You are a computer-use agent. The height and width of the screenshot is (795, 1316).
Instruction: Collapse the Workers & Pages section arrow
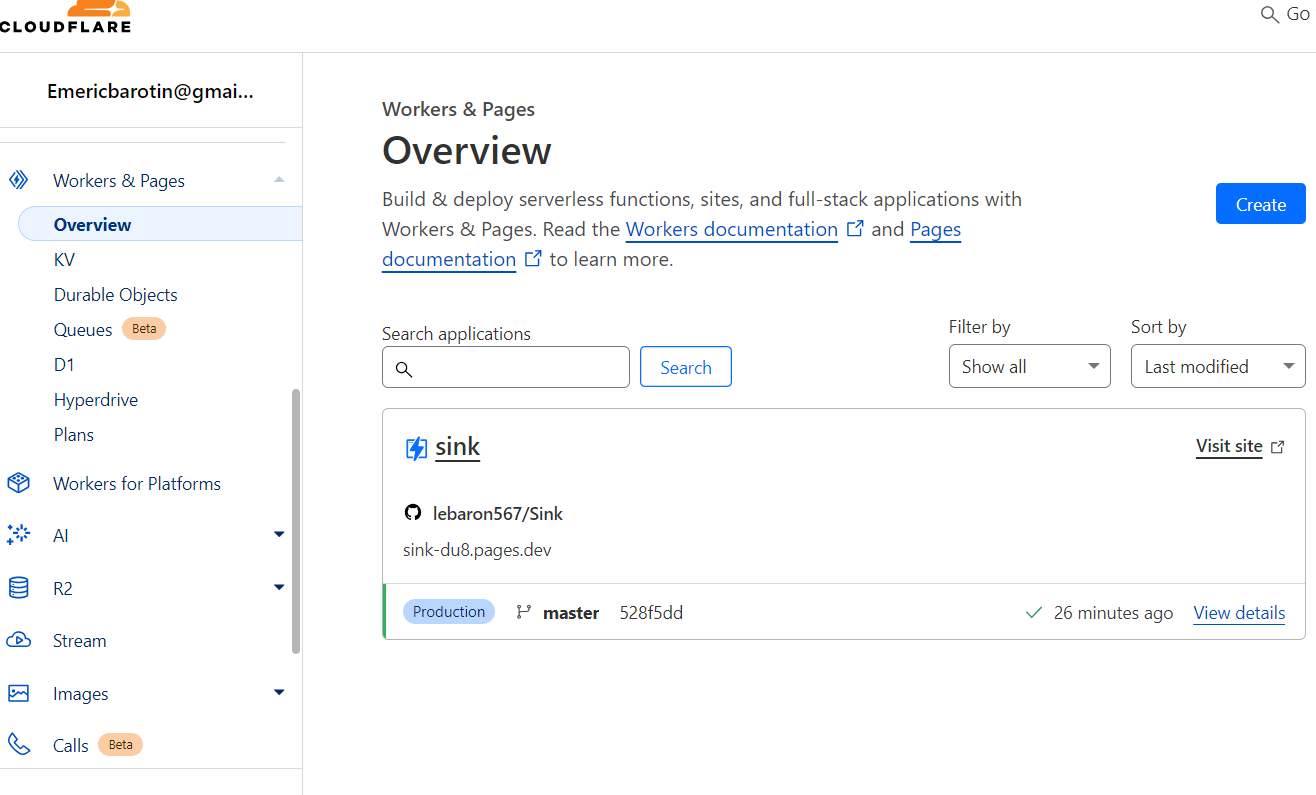[279, 180]
